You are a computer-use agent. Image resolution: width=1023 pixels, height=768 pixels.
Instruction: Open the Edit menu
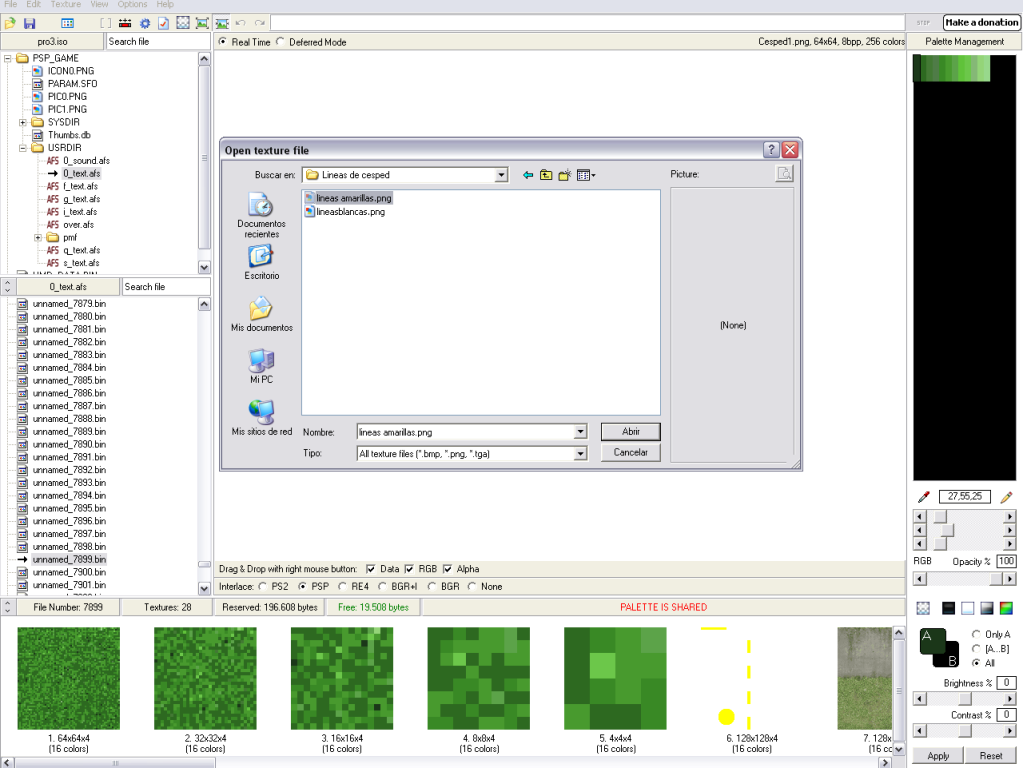click(33, 5)
